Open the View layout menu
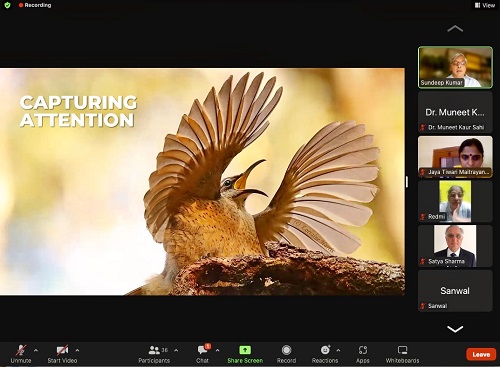The width and height of the screenshot is (500, 367). (x=485, y=5)
